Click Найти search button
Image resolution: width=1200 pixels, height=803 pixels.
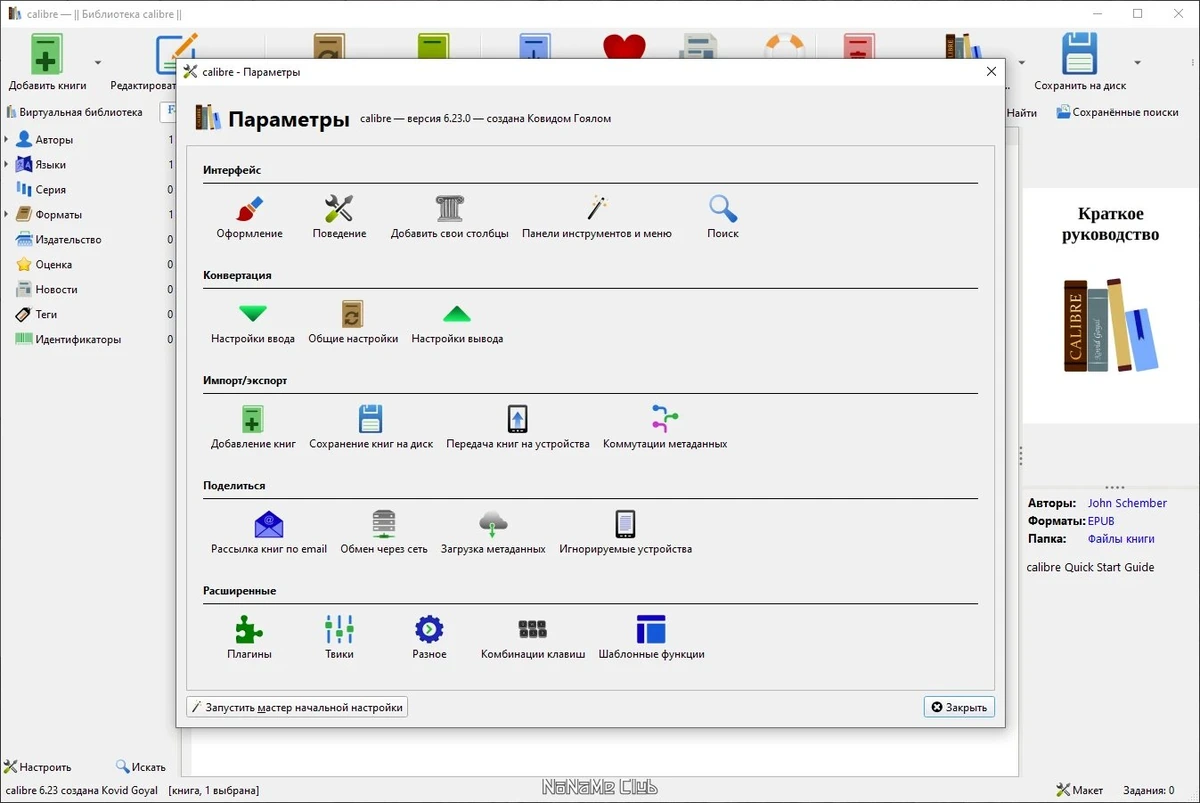point(1022,113)
